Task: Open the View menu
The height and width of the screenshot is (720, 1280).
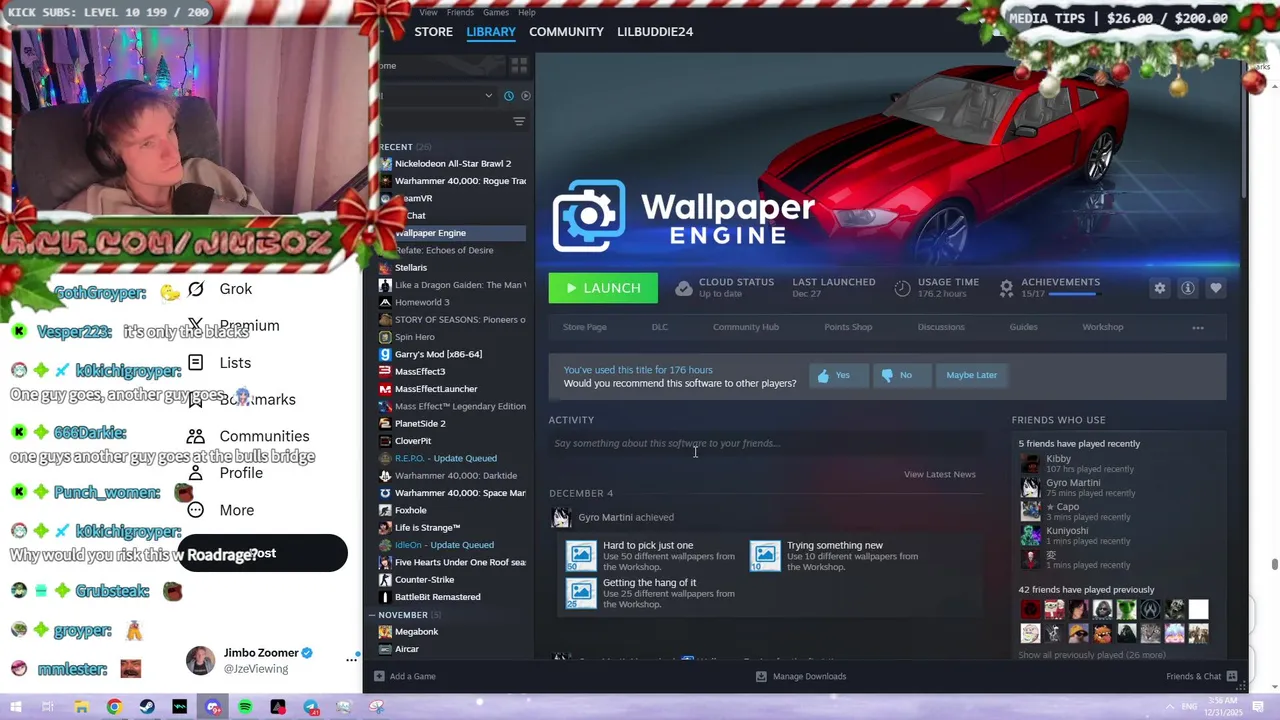Action: 428,12
